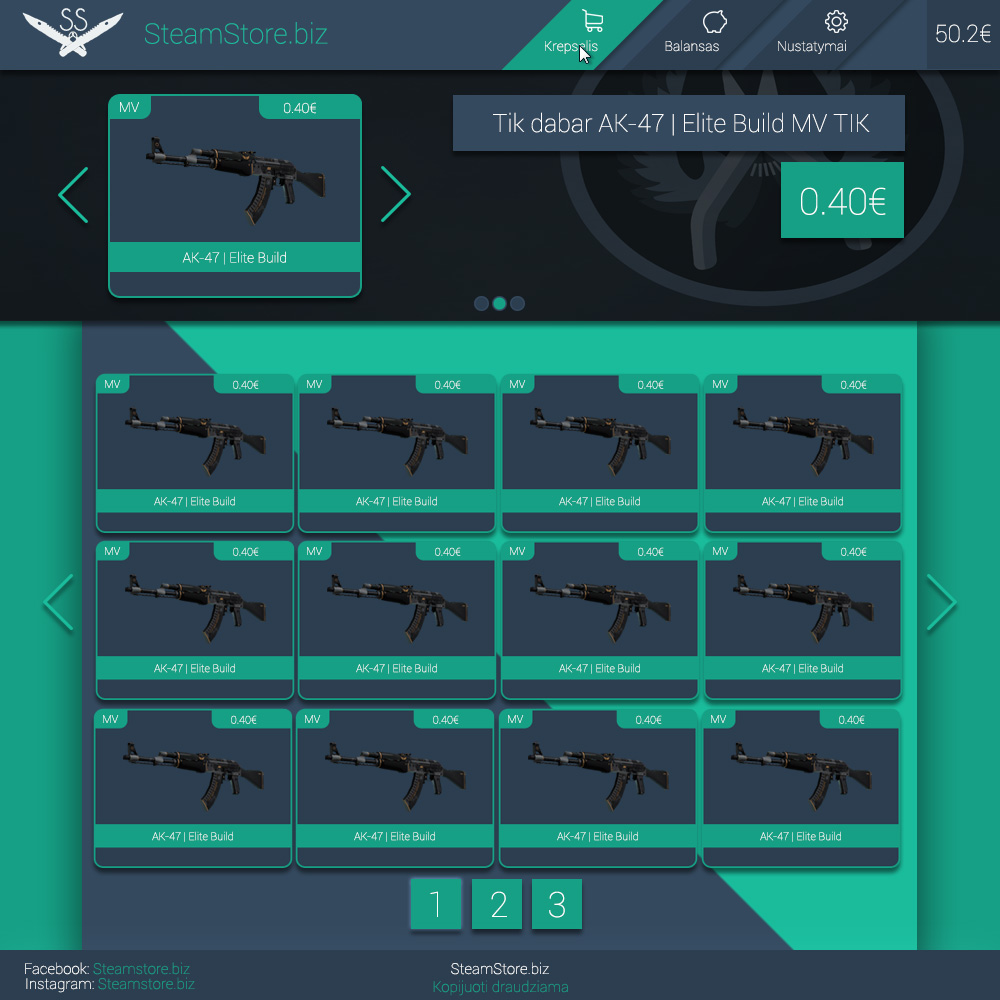Select the third carousel indicator dot
This screenshot has width=1000, height=1000.
pyautogui.click(x=517, y=304)
